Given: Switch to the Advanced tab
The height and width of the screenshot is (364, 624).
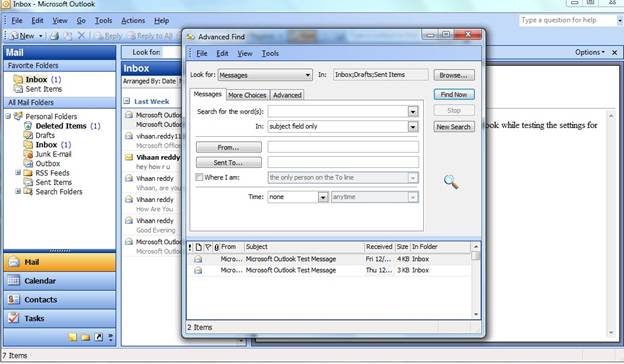Looking at the screenshot, I should click(x=287, y=95).
